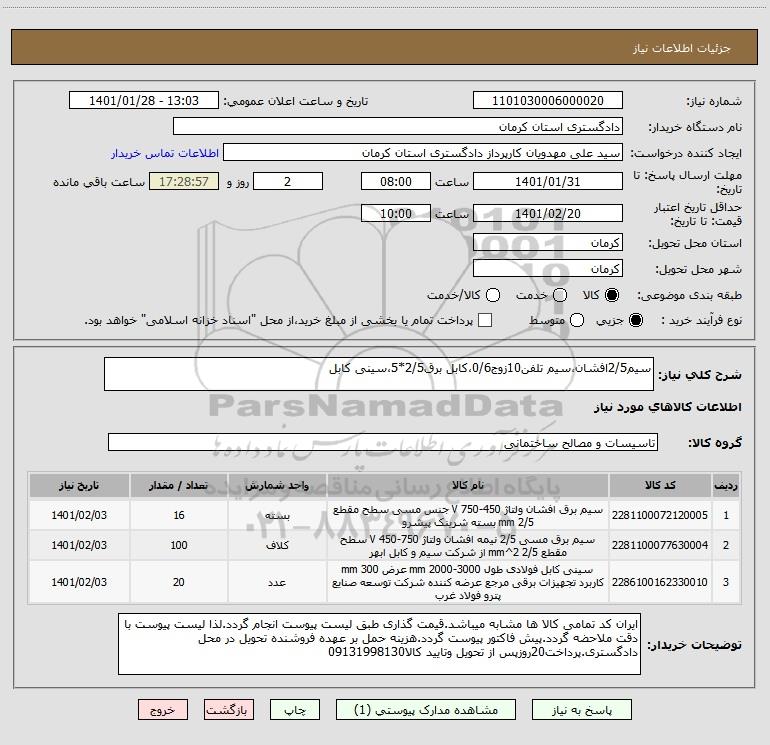
Task: Click item code 2281100072120005
Action: click(660, 515)
